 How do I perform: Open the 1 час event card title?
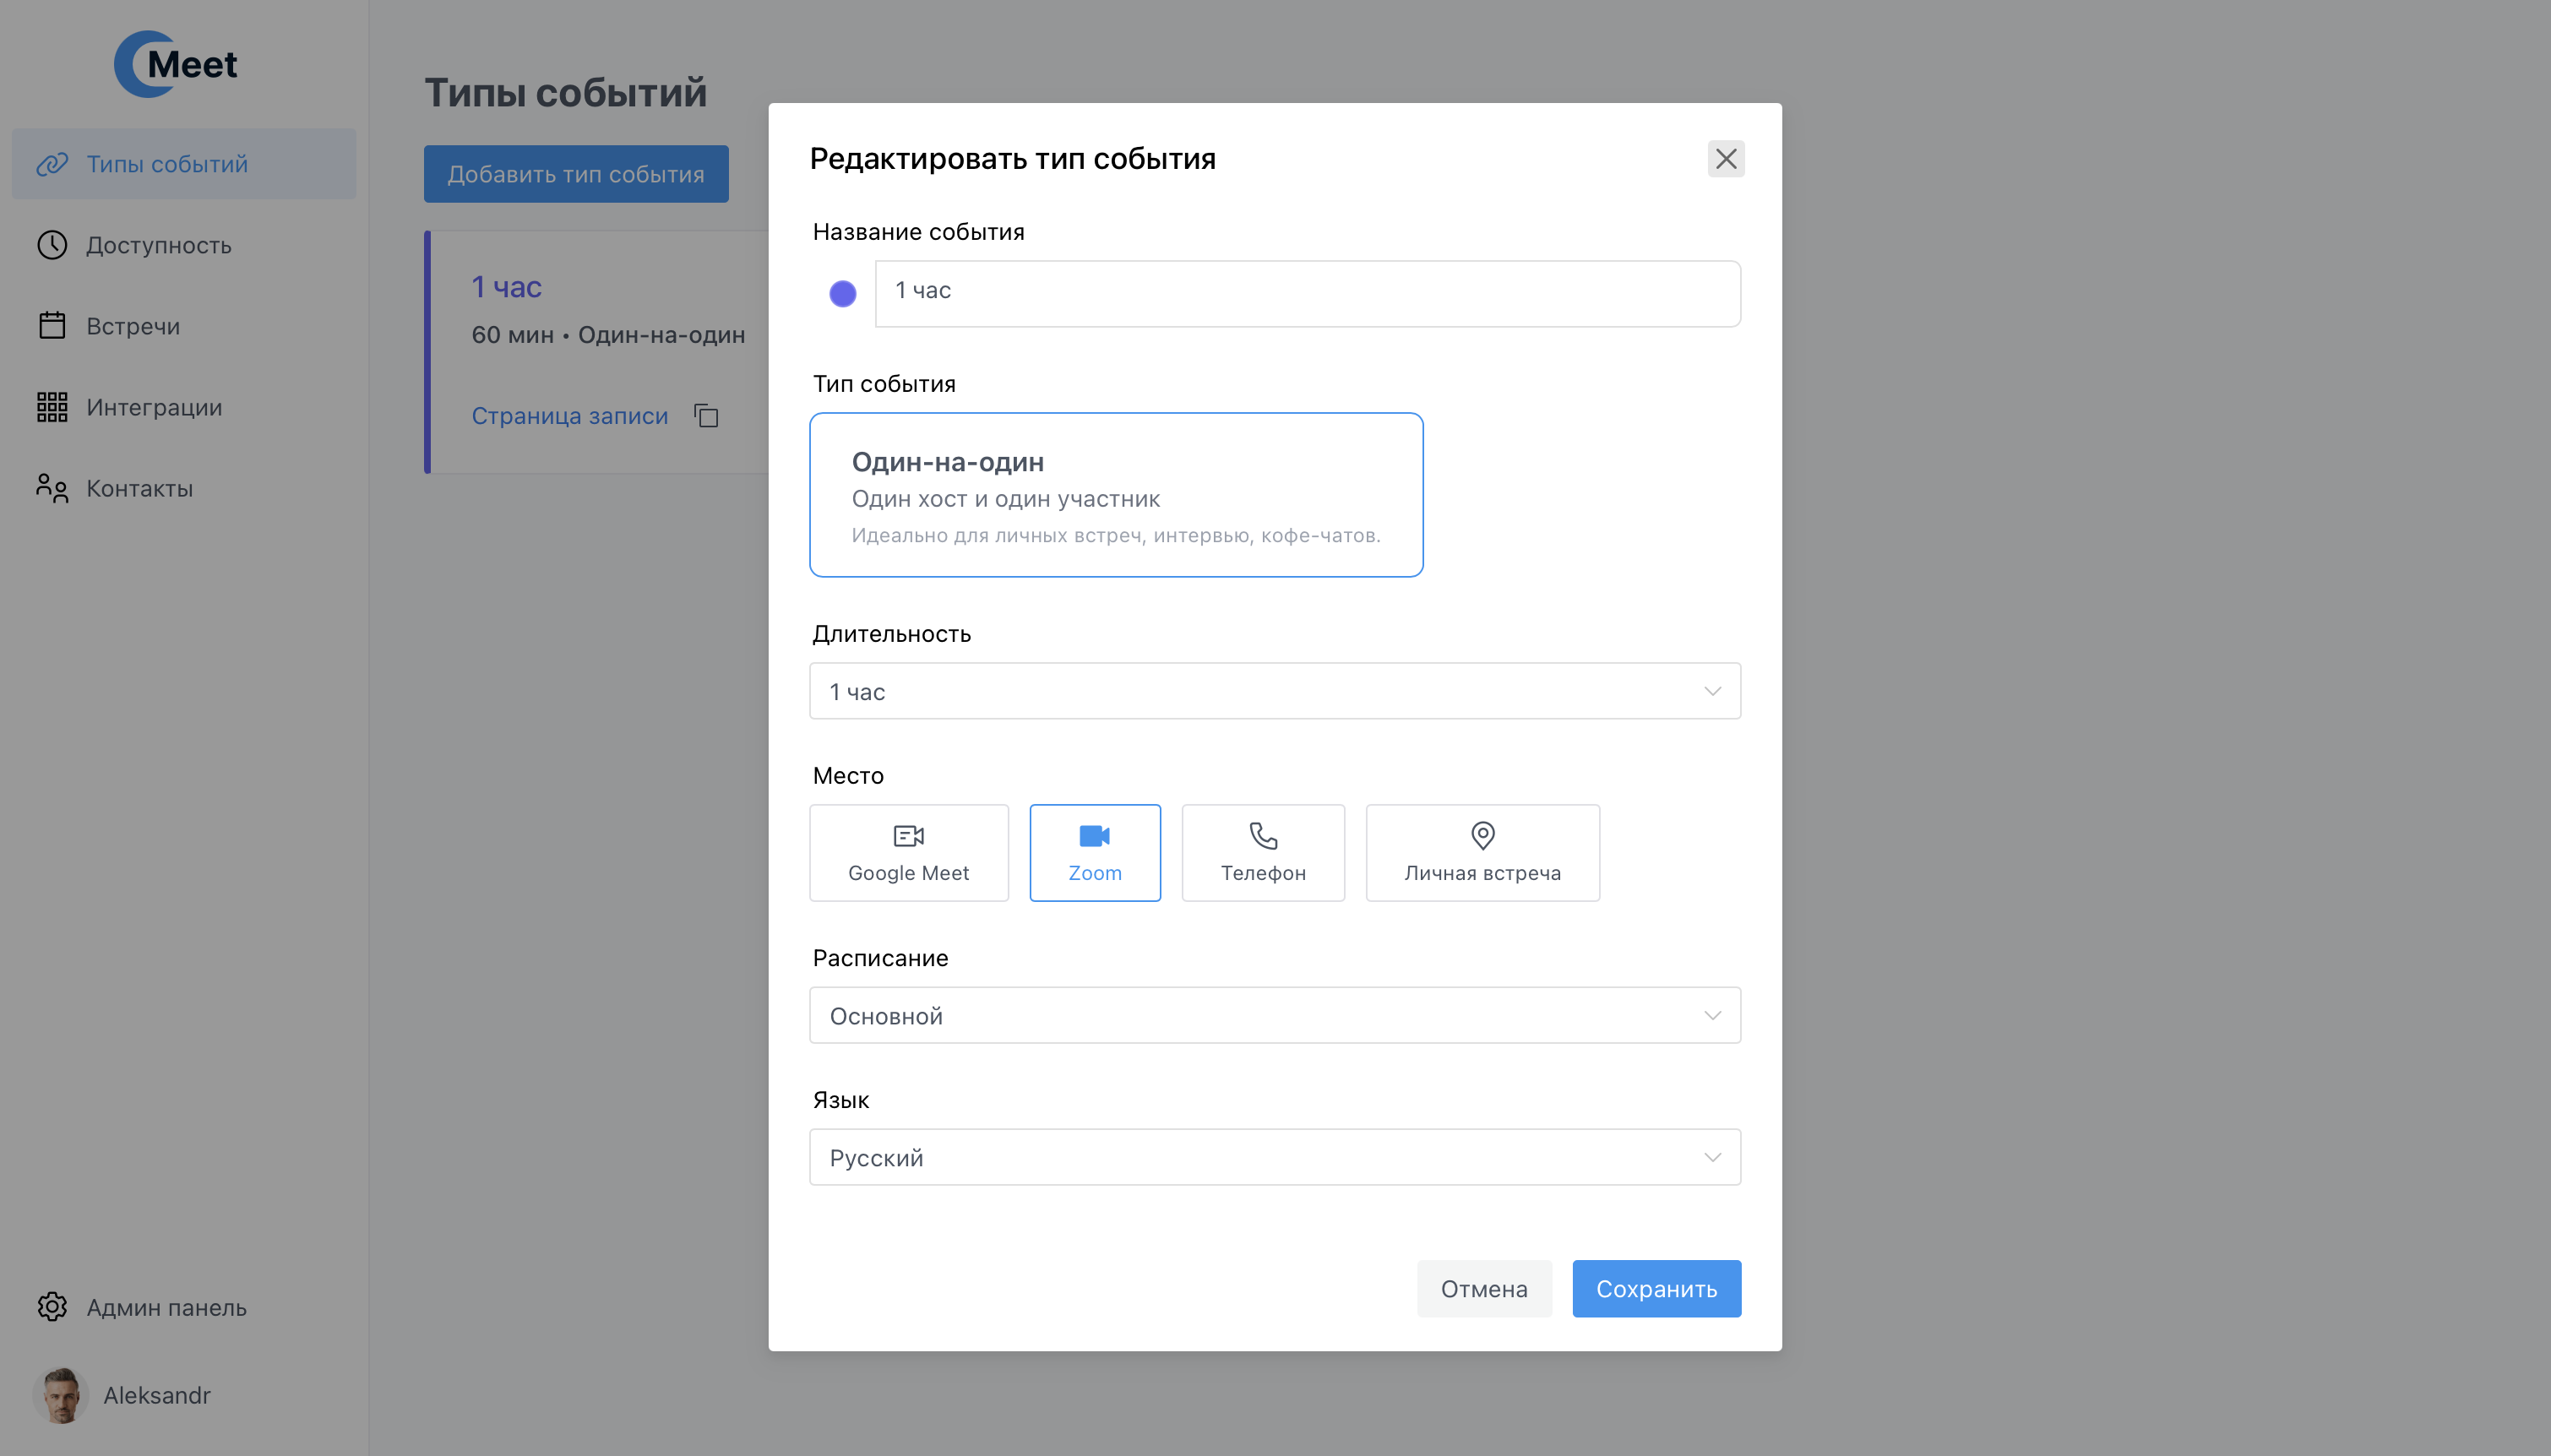507,287
